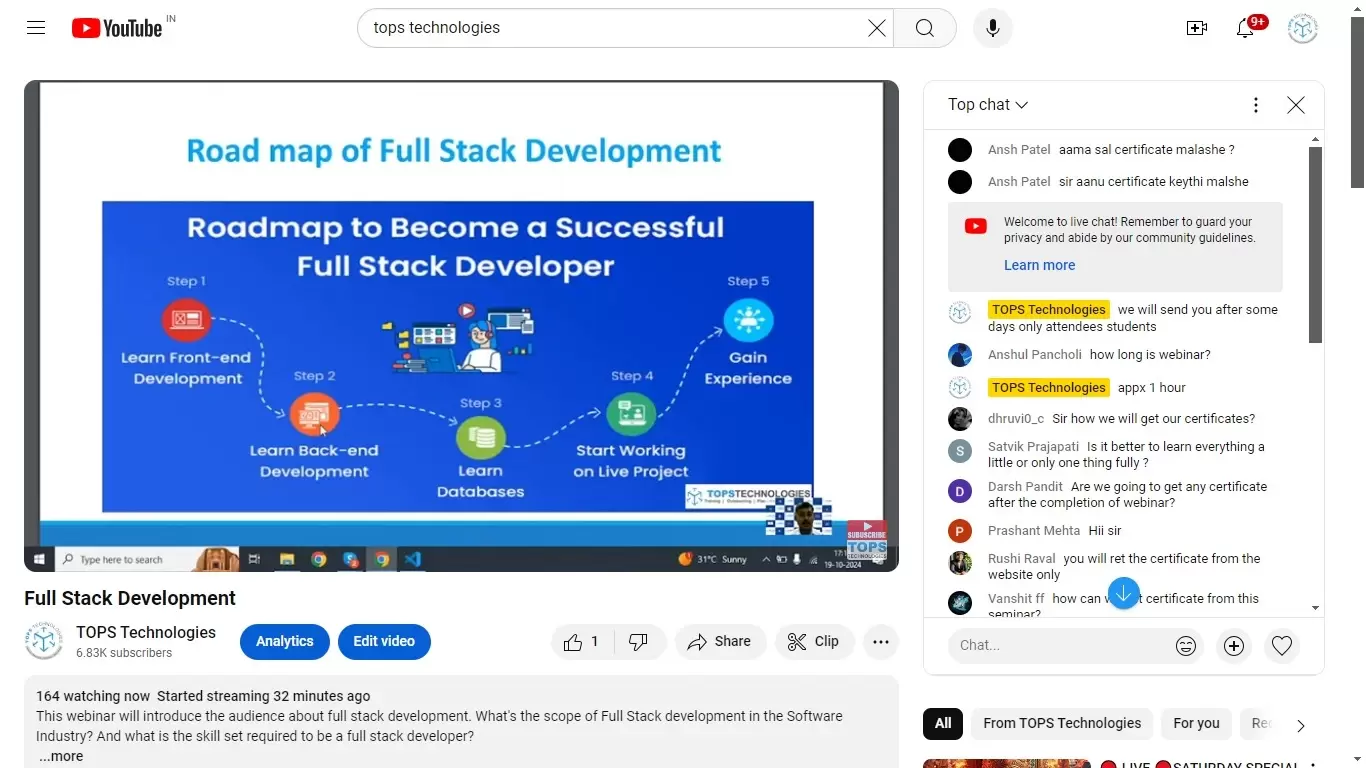1366x768 pixels.
Task: Select the All filter chip
Action: [x=943, y=724]
